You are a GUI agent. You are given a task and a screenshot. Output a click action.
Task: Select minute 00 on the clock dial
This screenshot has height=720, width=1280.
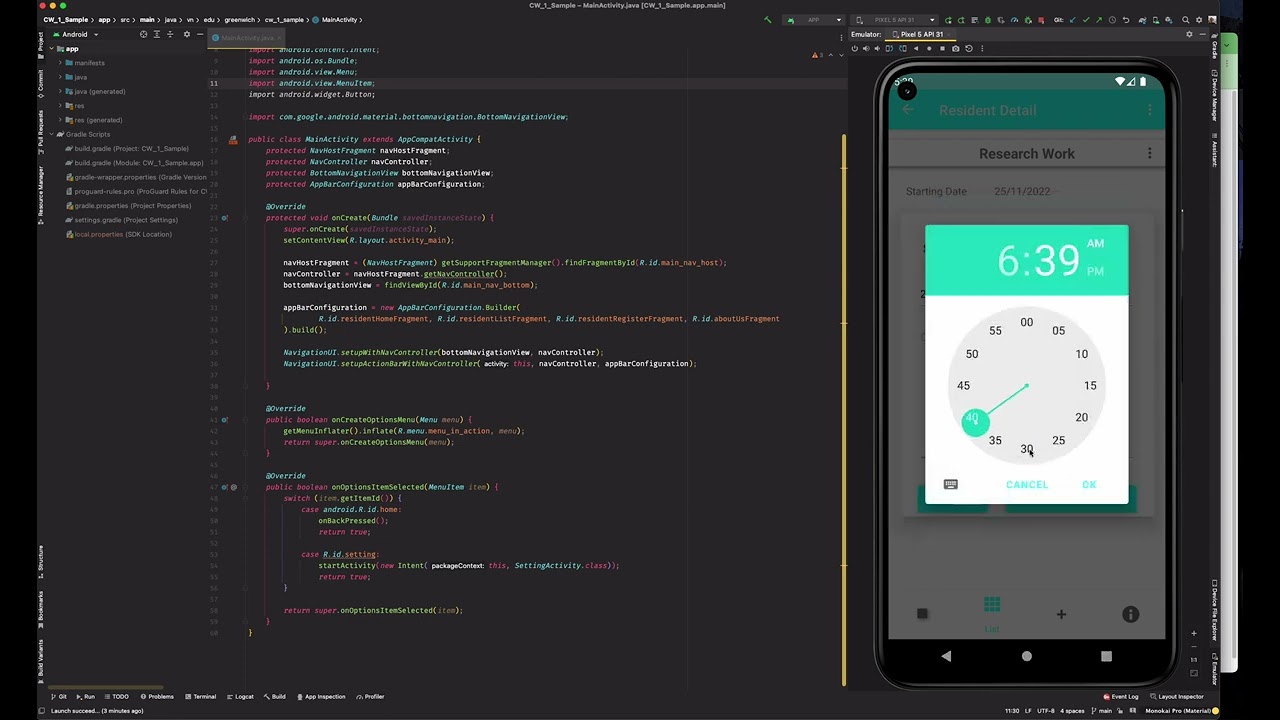pos(1027,322)
